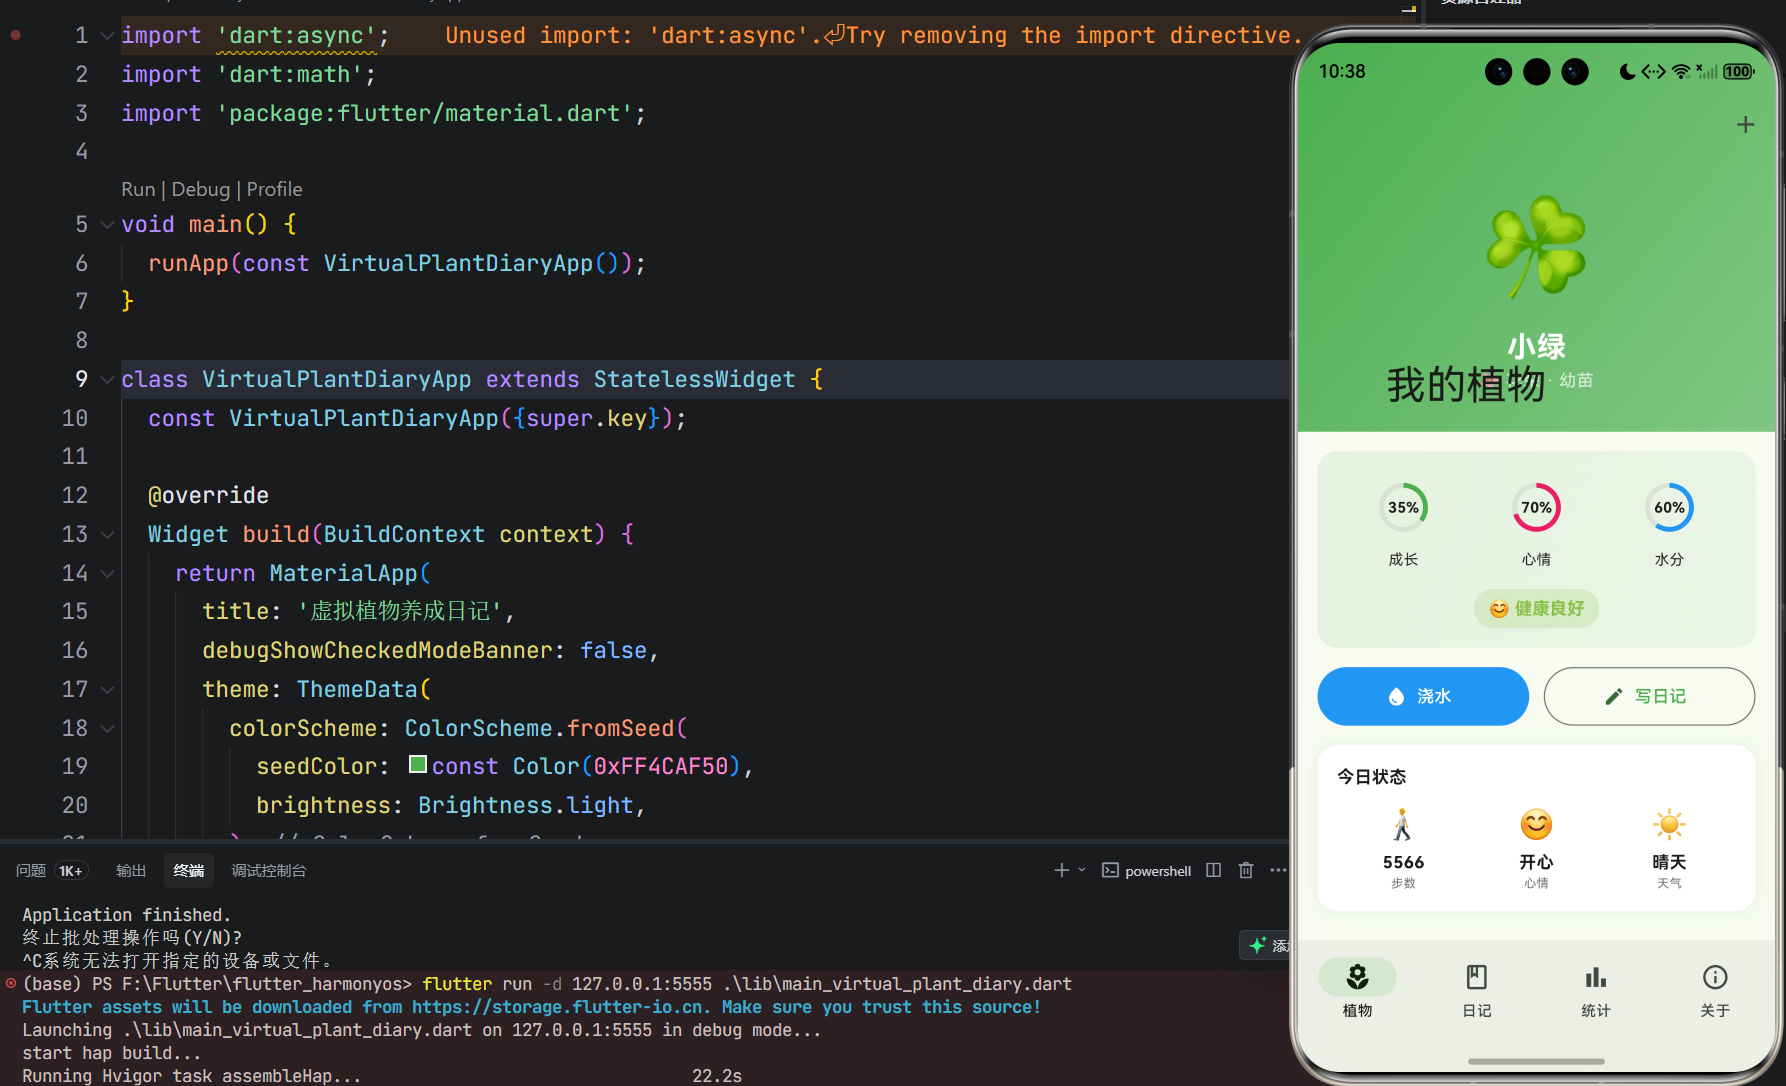Tap the battery 100 indicator in phone status bar

tap(1738, 72)
